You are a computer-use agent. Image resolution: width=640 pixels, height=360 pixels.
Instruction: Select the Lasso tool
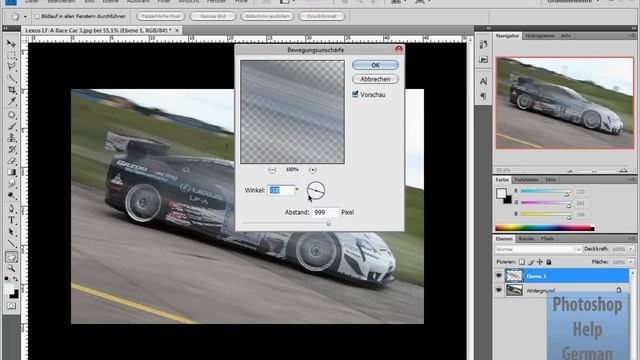[x=11, y=67]
